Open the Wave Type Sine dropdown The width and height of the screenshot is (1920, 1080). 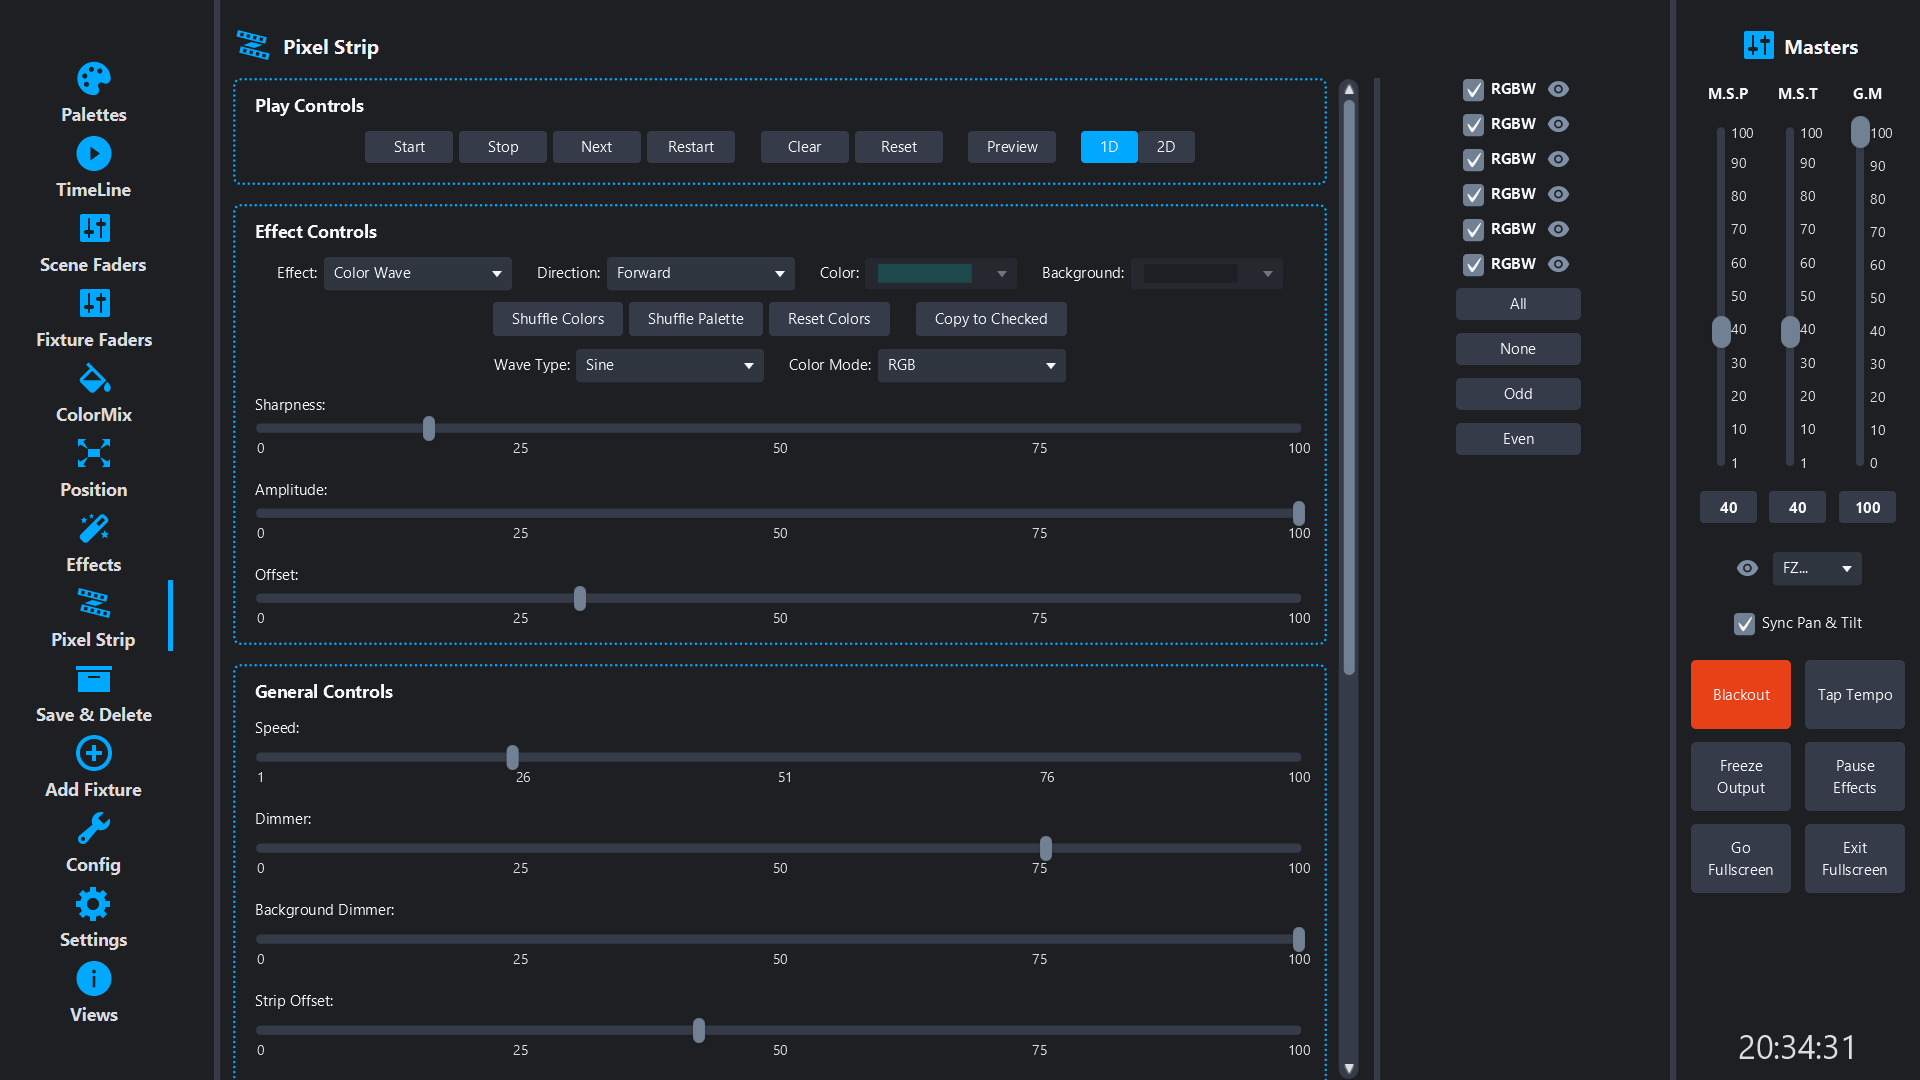click(x=669, y=365)
